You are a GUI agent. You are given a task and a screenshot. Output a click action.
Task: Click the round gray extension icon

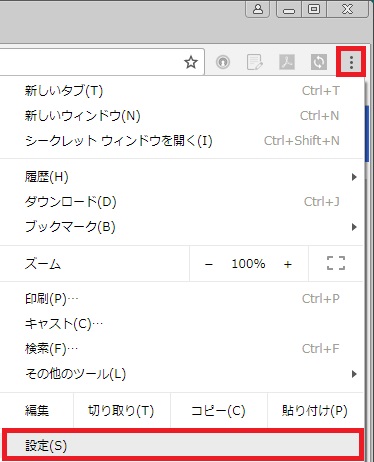pyautogui.click(x=223, y=62)
